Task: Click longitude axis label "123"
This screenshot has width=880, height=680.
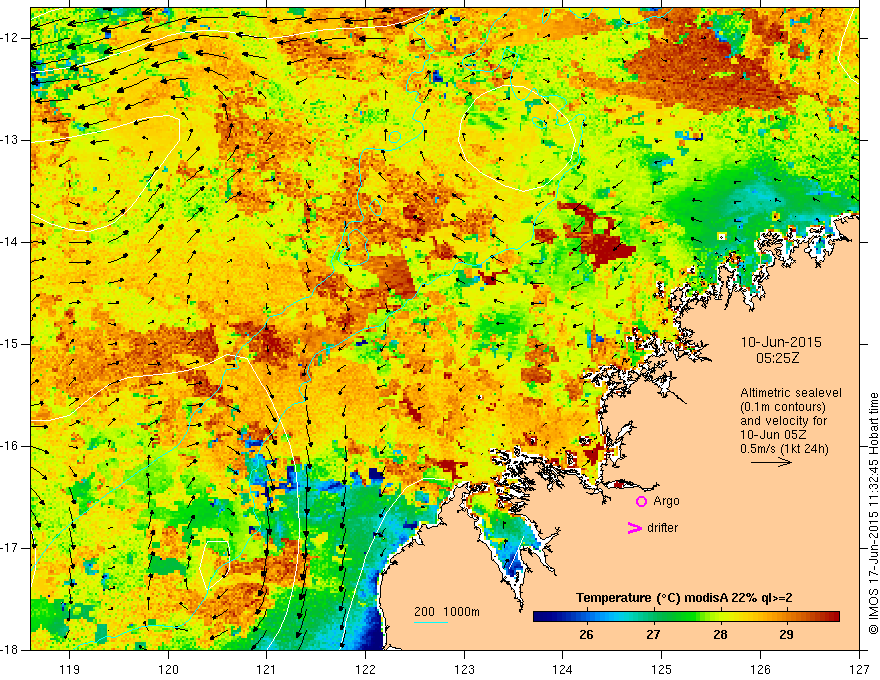Action: click(464, 669)
